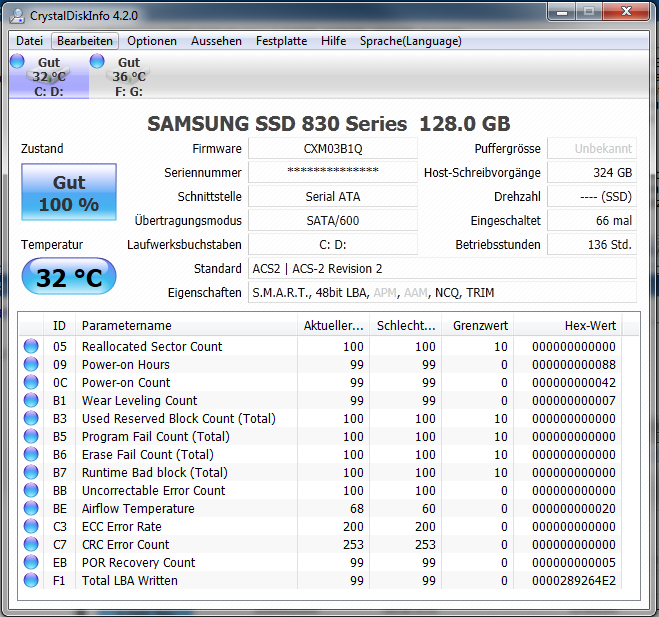This screenshot has width=659, height=617.
Task: Close the CrystalDiskInfo window
Action: point(626,12)
